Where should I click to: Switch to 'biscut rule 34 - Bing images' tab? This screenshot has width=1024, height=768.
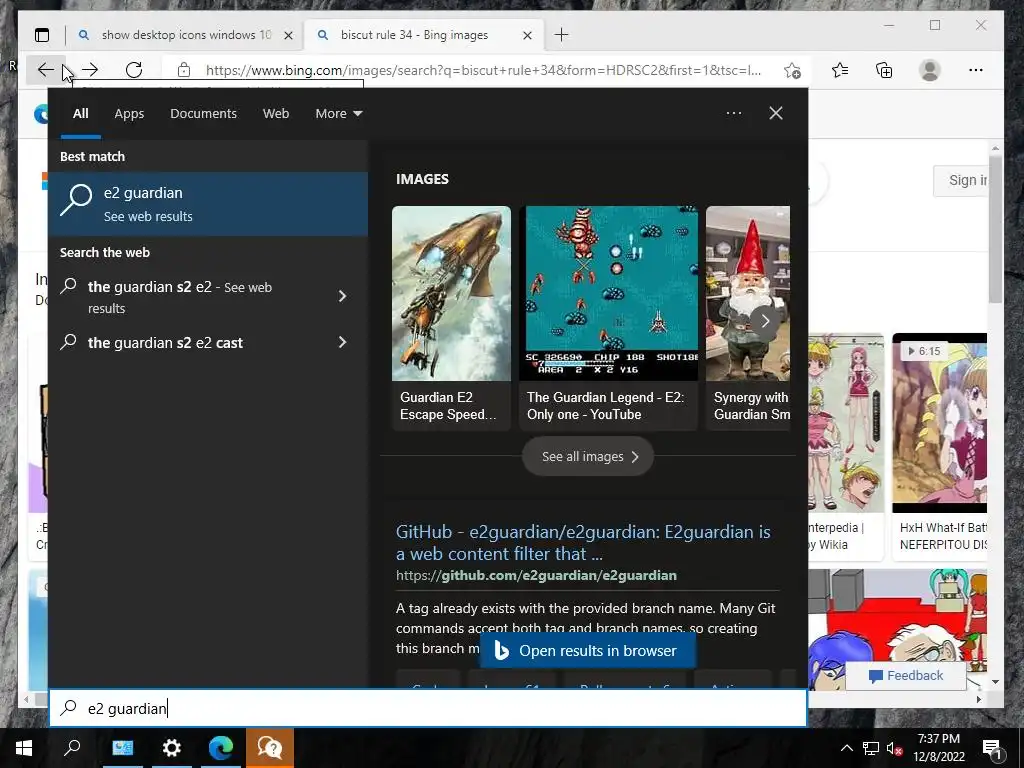tap(424, 35)
